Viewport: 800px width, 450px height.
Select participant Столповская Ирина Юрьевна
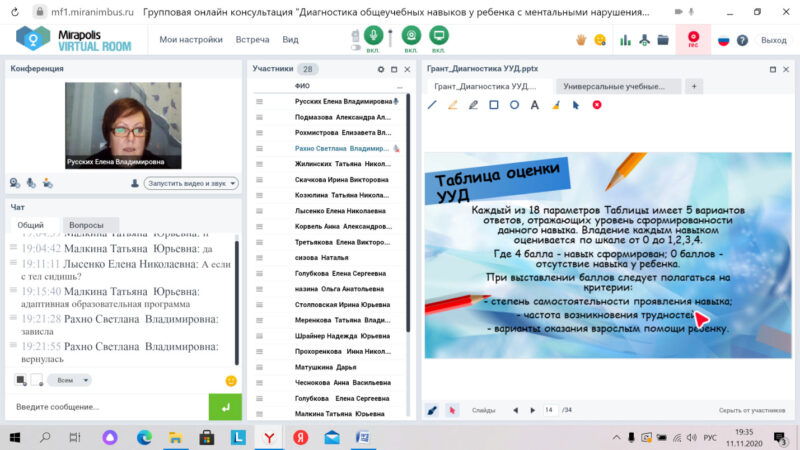click(x=342, y=305)
